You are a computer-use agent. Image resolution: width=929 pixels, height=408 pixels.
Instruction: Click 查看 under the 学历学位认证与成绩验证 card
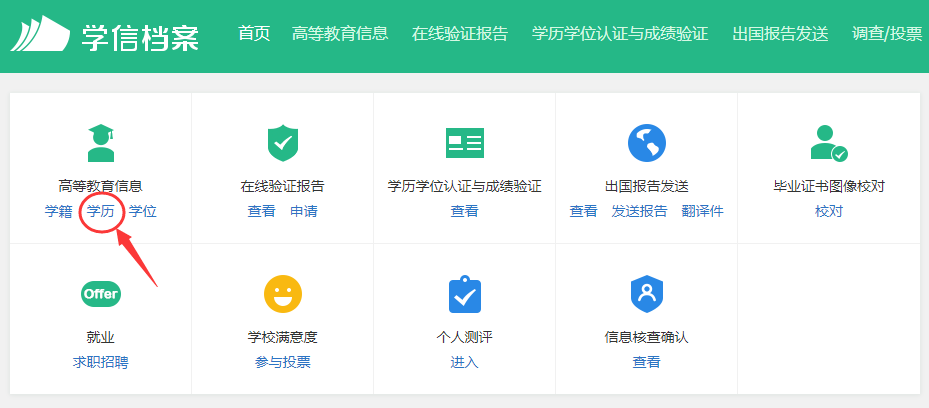464,211
